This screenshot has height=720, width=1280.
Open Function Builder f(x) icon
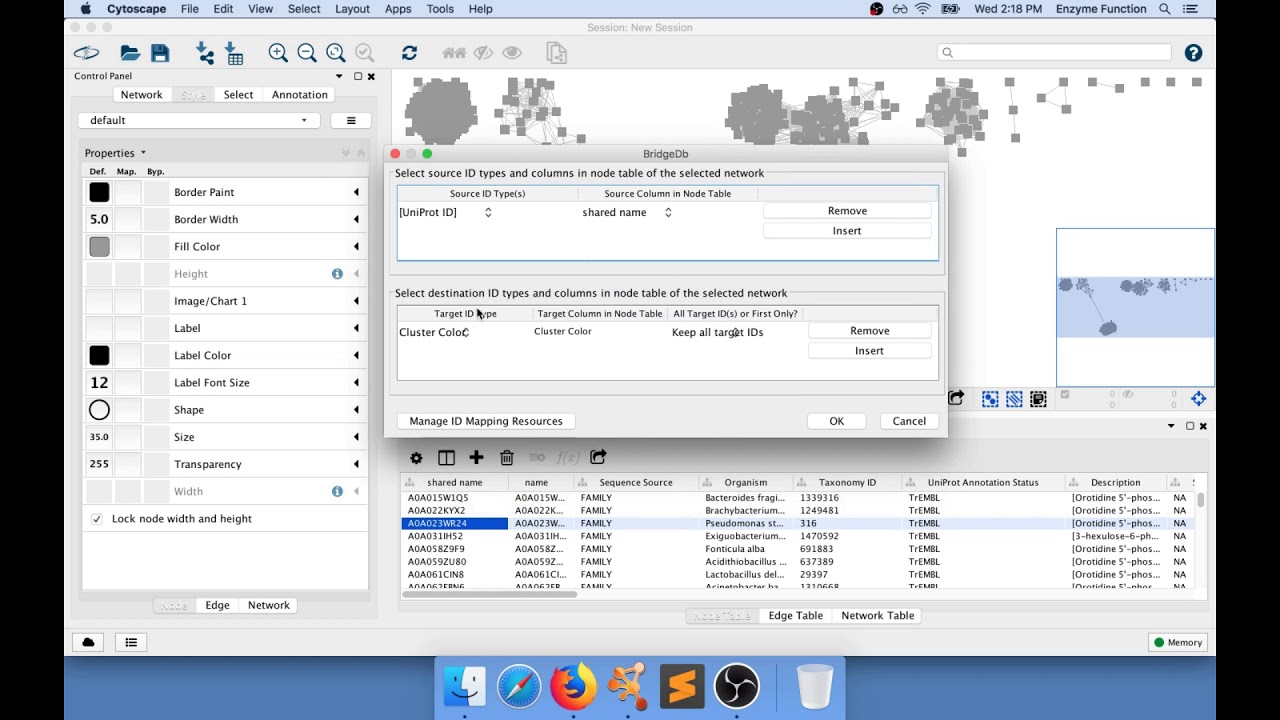[568, 458]
